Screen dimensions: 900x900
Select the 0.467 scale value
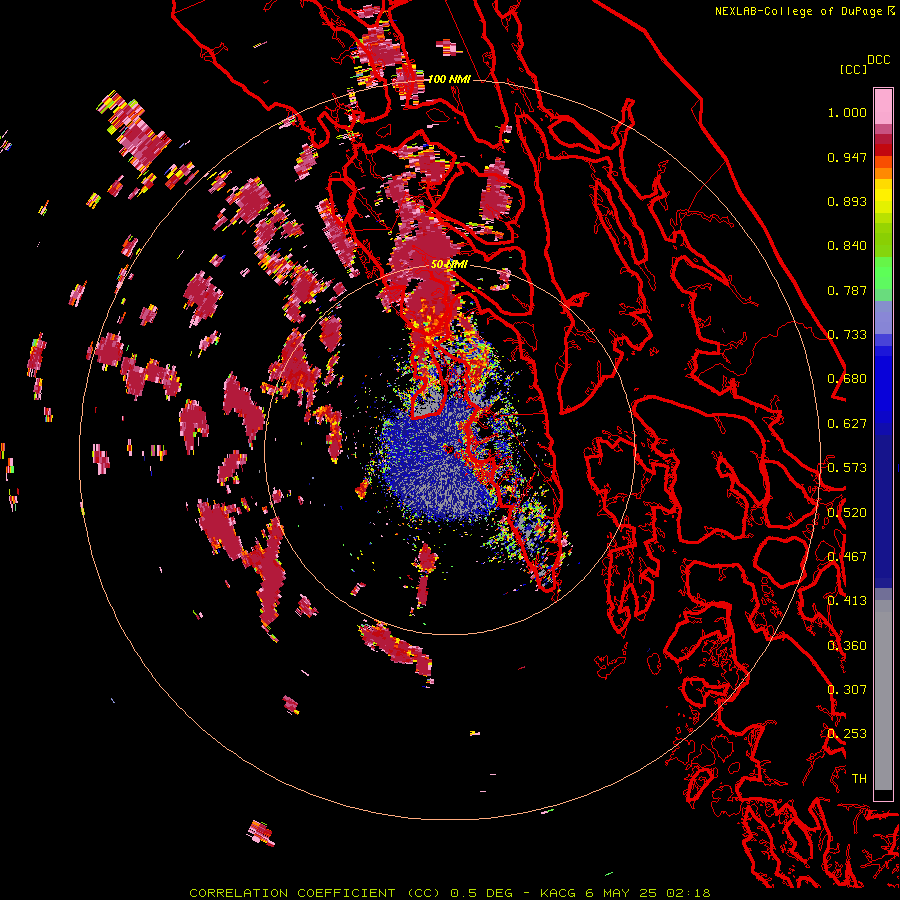tap(847, 557)
